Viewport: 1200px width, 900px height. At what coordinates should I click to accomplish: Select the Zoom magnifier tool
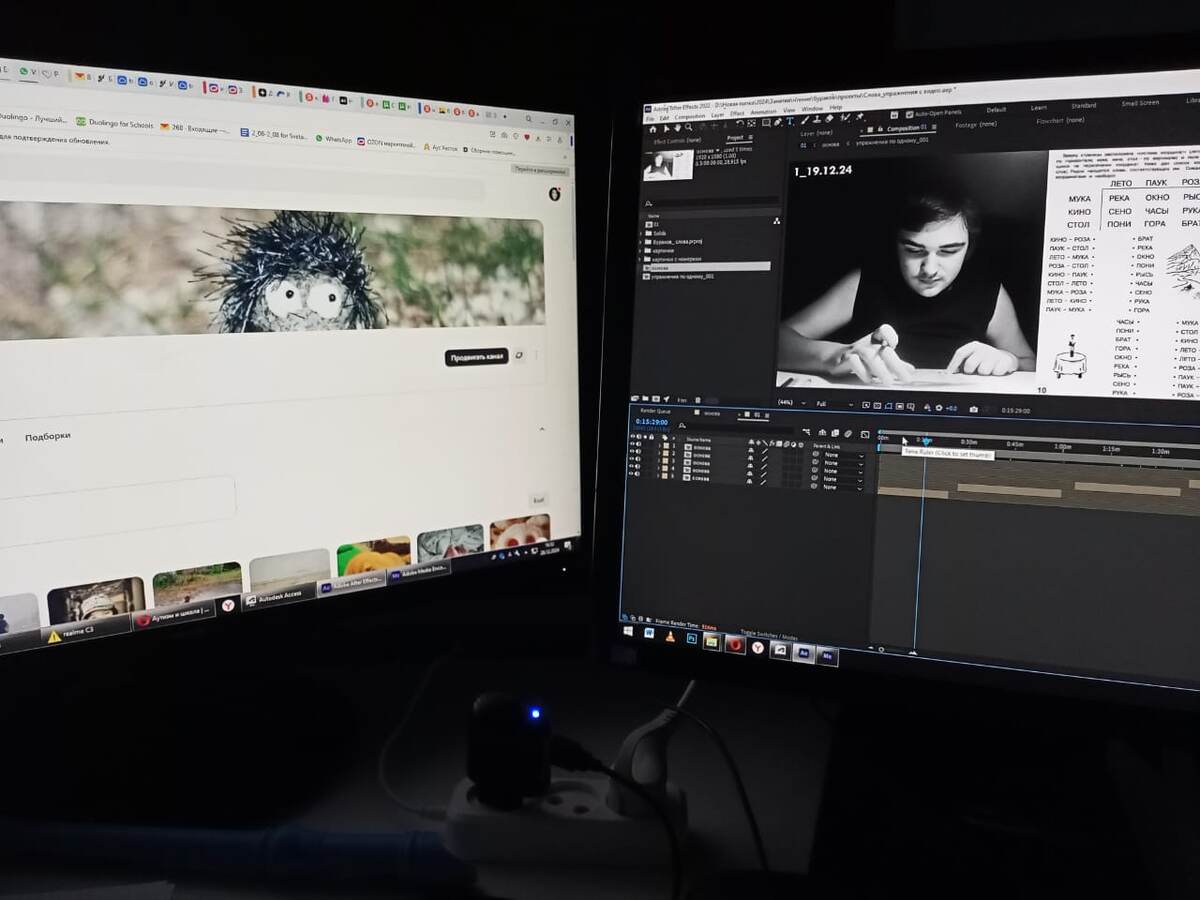pyautogui.click(x=688, y=127)
